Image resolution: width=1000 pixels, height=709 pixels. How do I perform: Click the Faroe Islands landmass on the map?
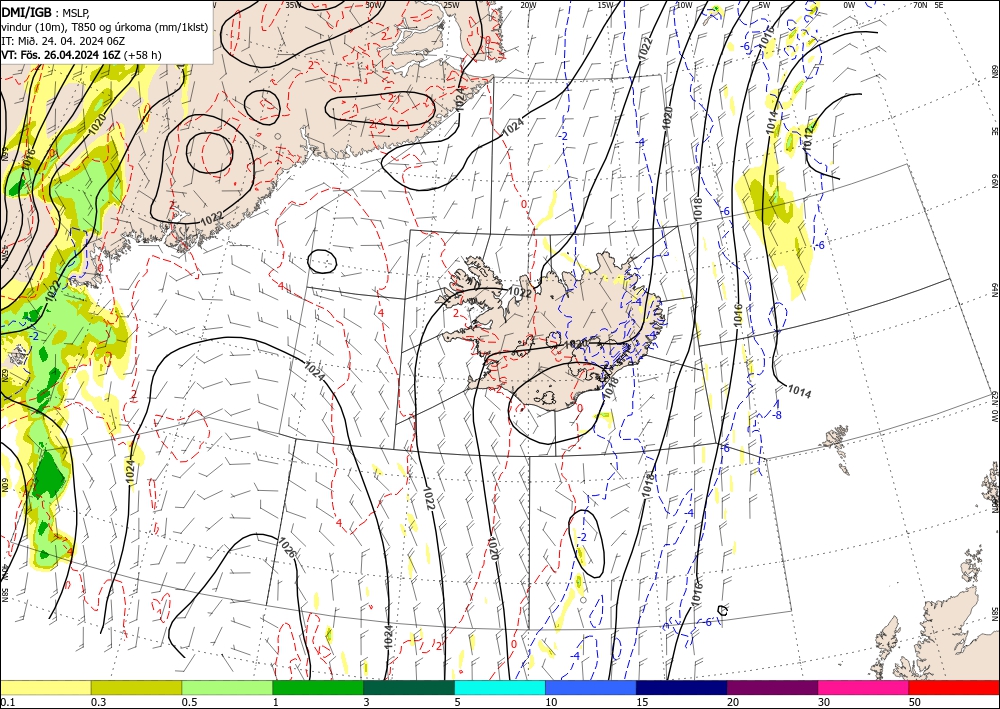point(837,440)
